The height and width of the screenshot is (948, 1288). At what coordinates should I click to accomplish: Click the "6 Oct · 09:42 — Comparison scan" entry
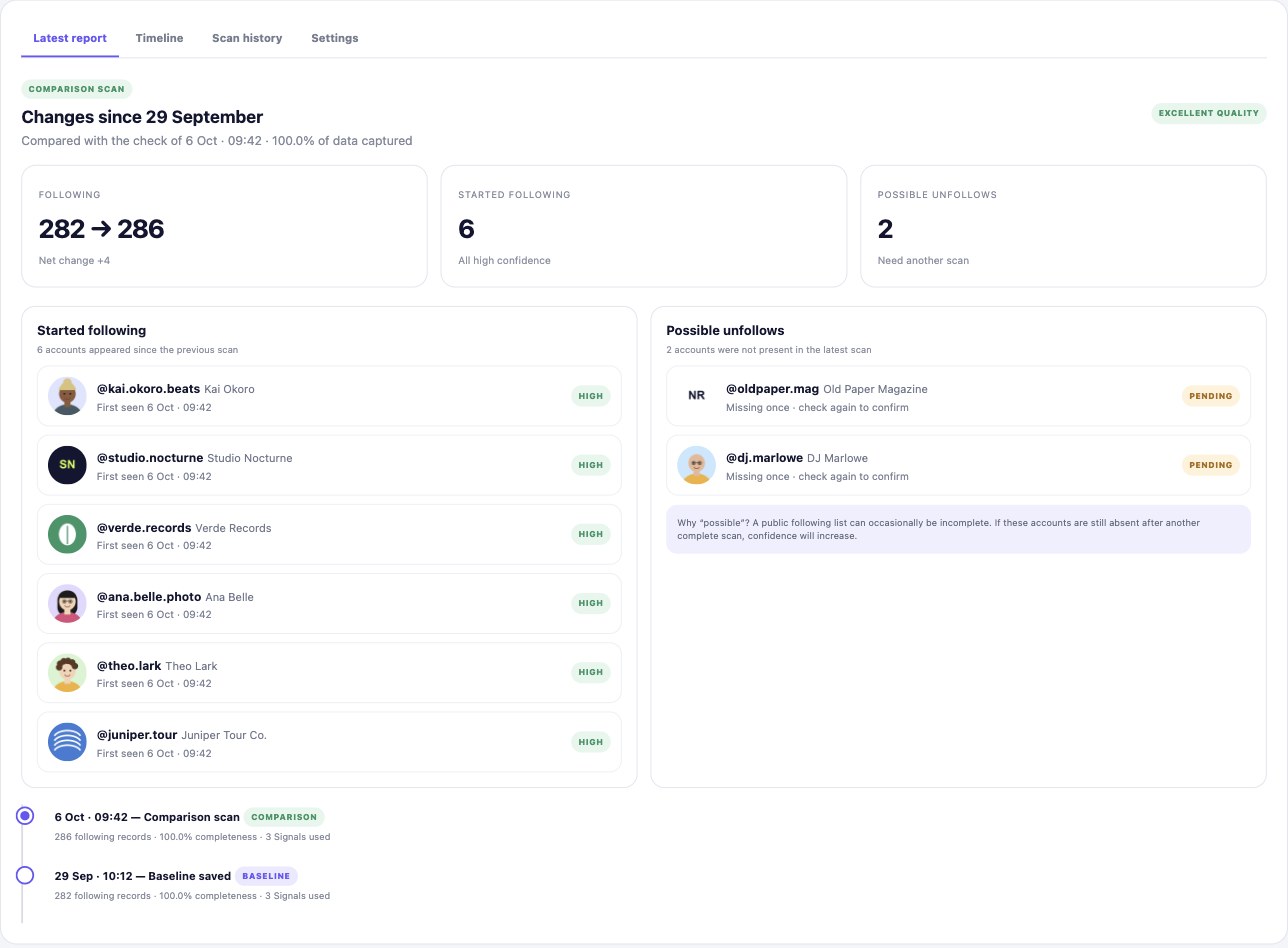click(147, 817)
